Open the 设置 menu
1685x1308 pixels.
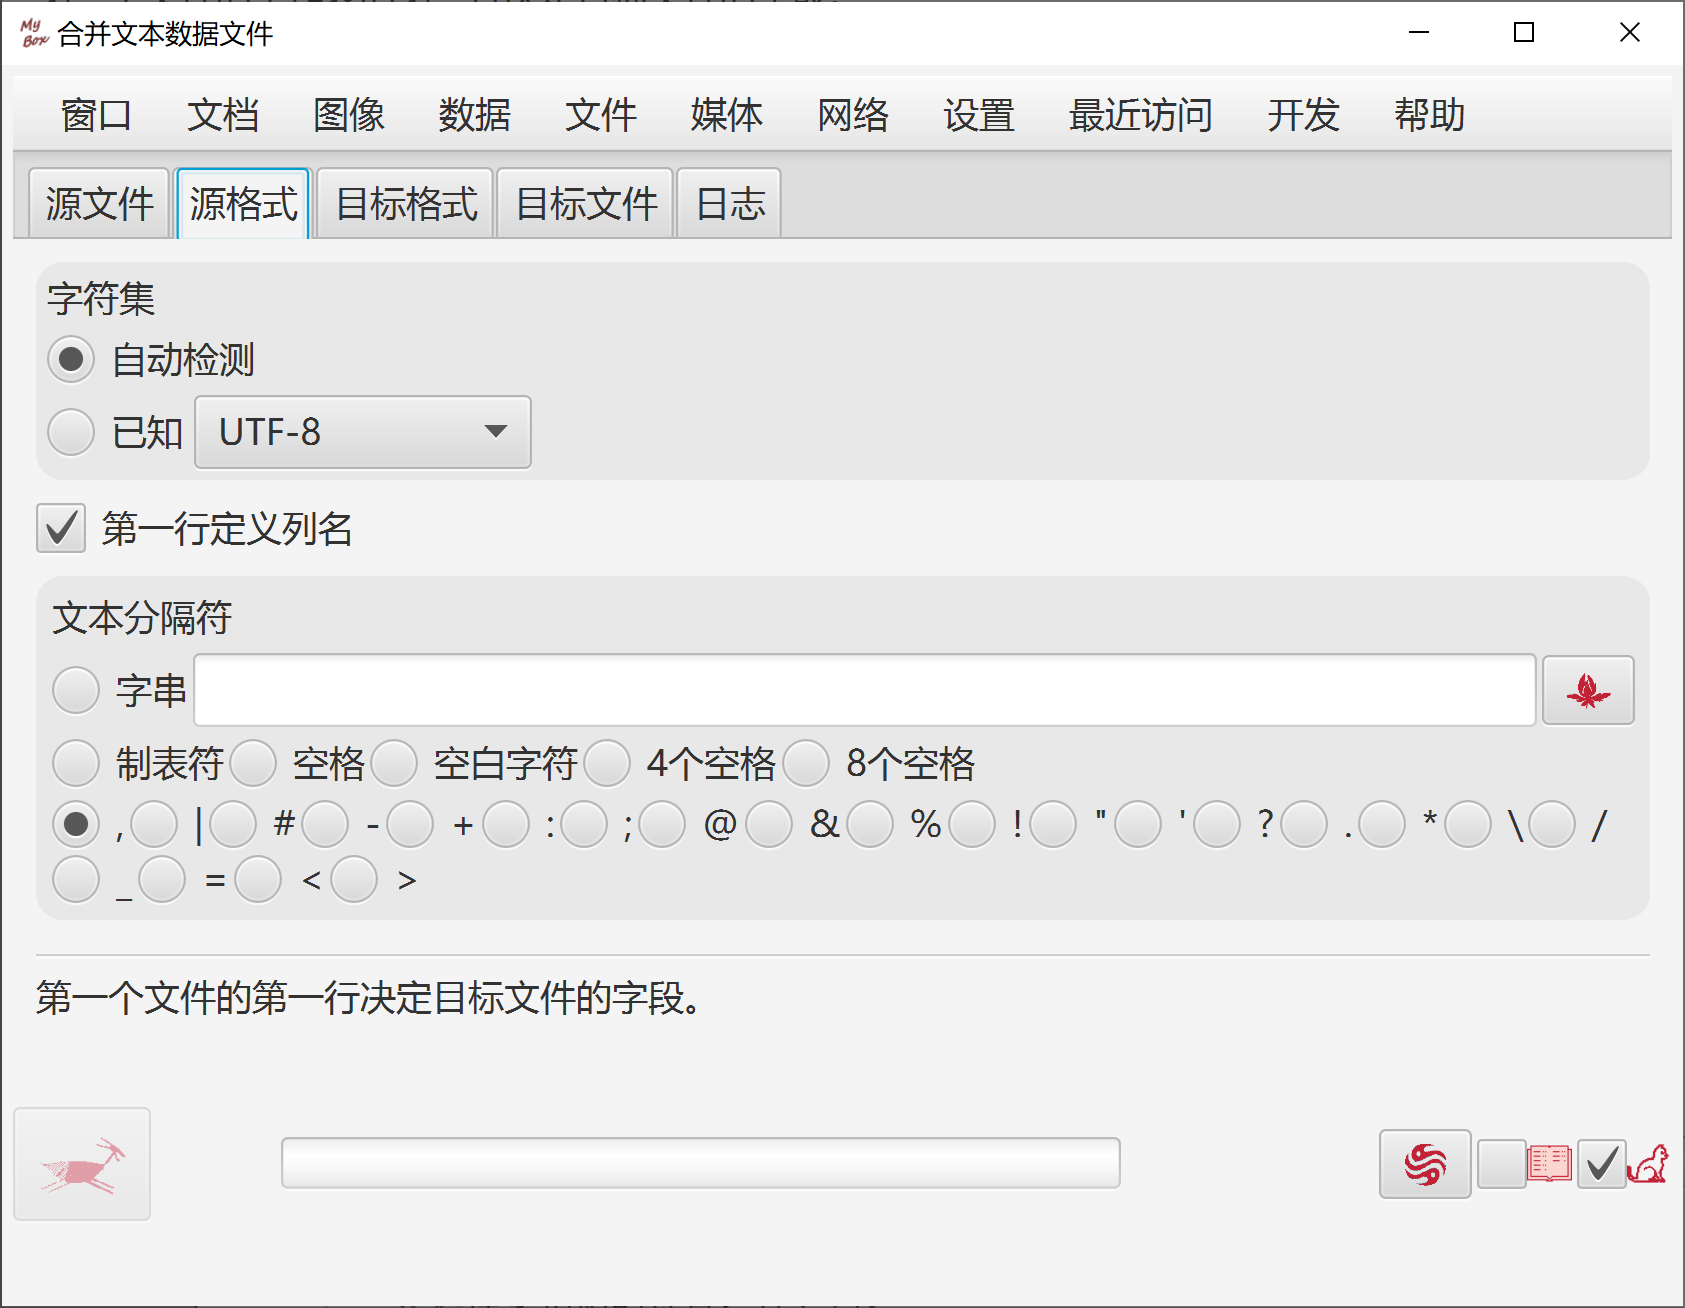tap(979, 115)
